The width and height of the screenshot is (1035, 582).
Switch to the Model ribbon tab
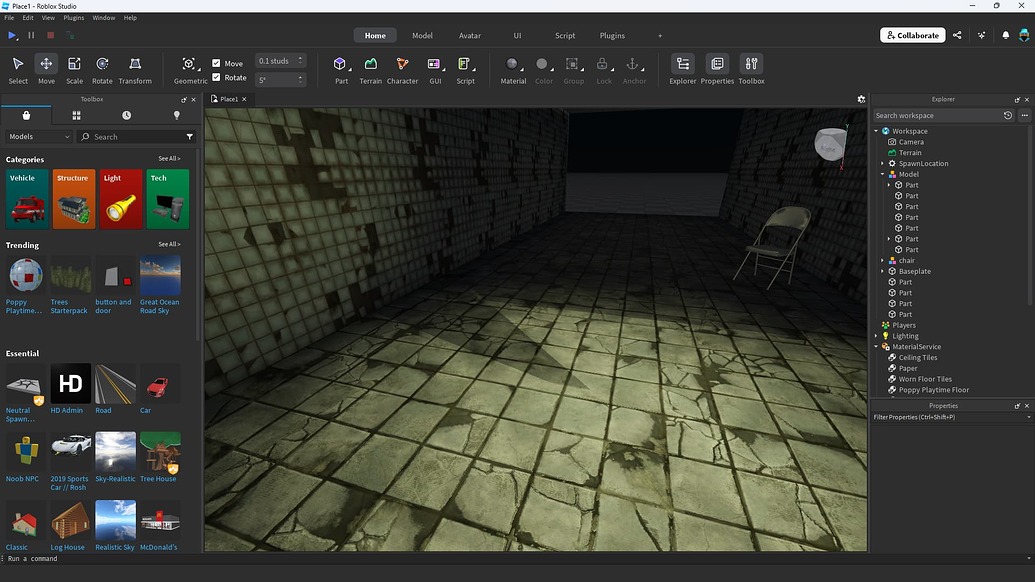[x=422, y=36]
